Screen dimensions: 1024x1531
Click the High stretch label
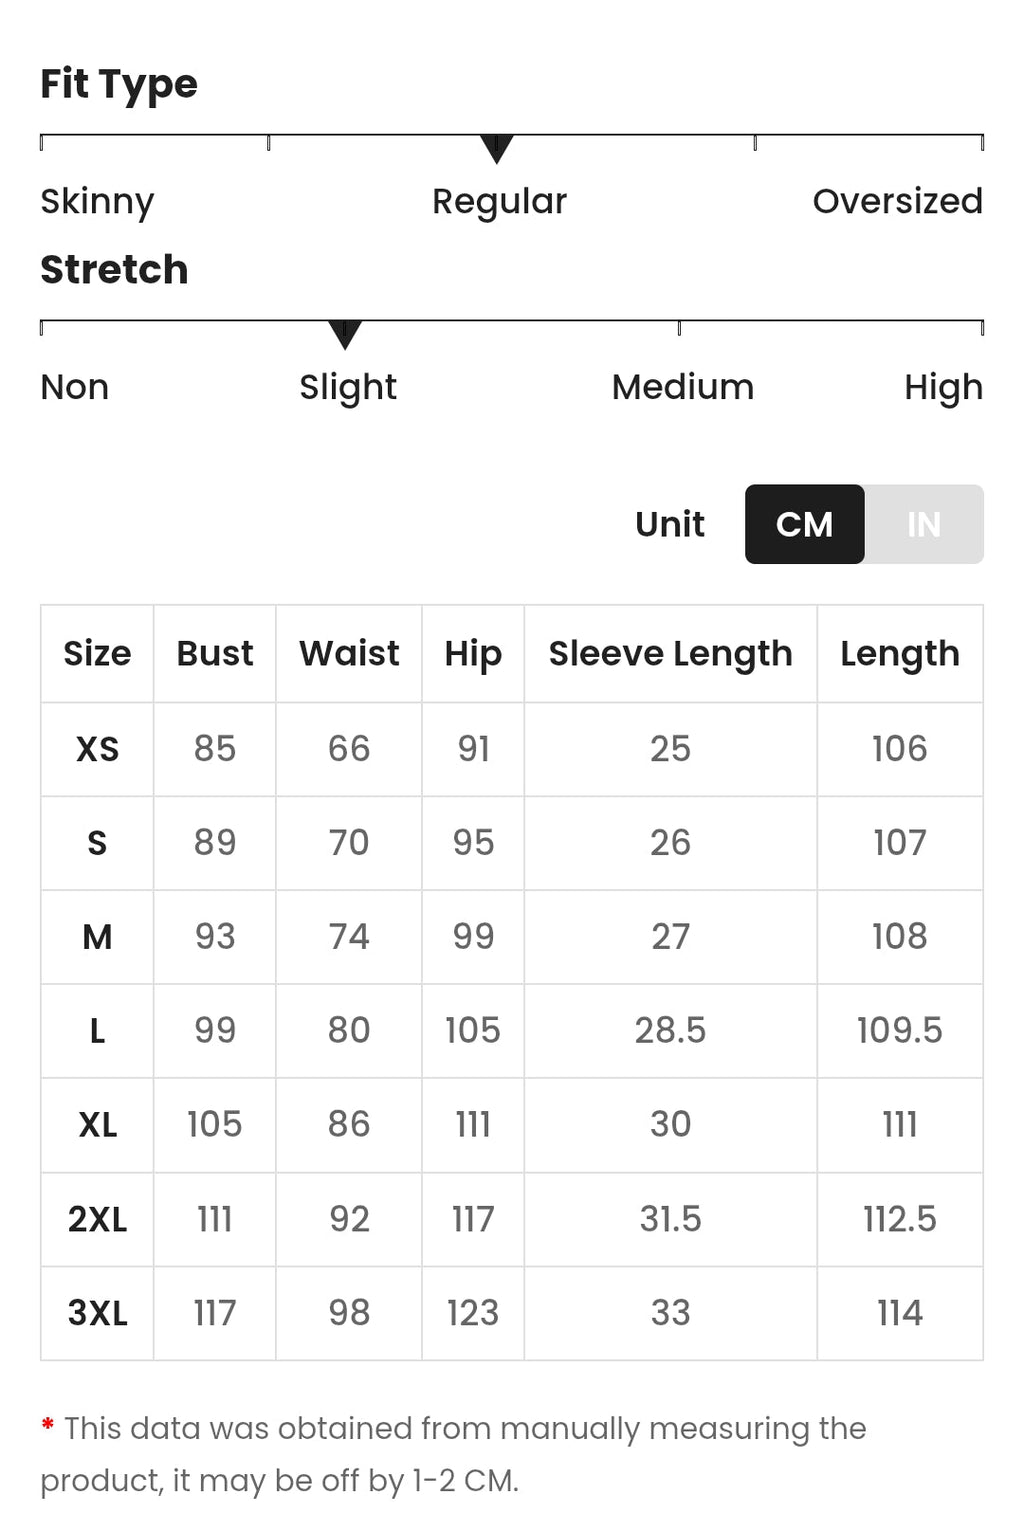tap(944, 388)
